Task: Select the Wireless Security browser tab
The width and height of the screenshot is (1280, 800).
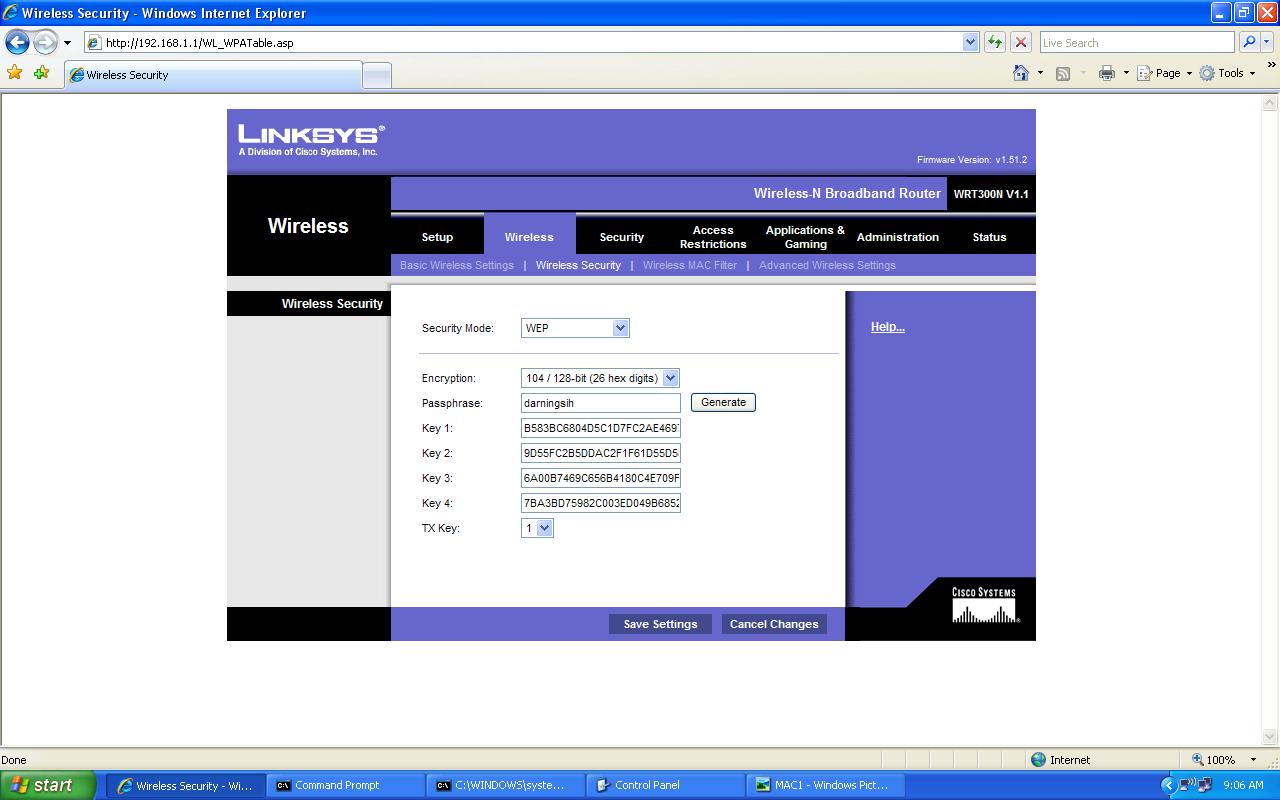Action: (213, 75)
